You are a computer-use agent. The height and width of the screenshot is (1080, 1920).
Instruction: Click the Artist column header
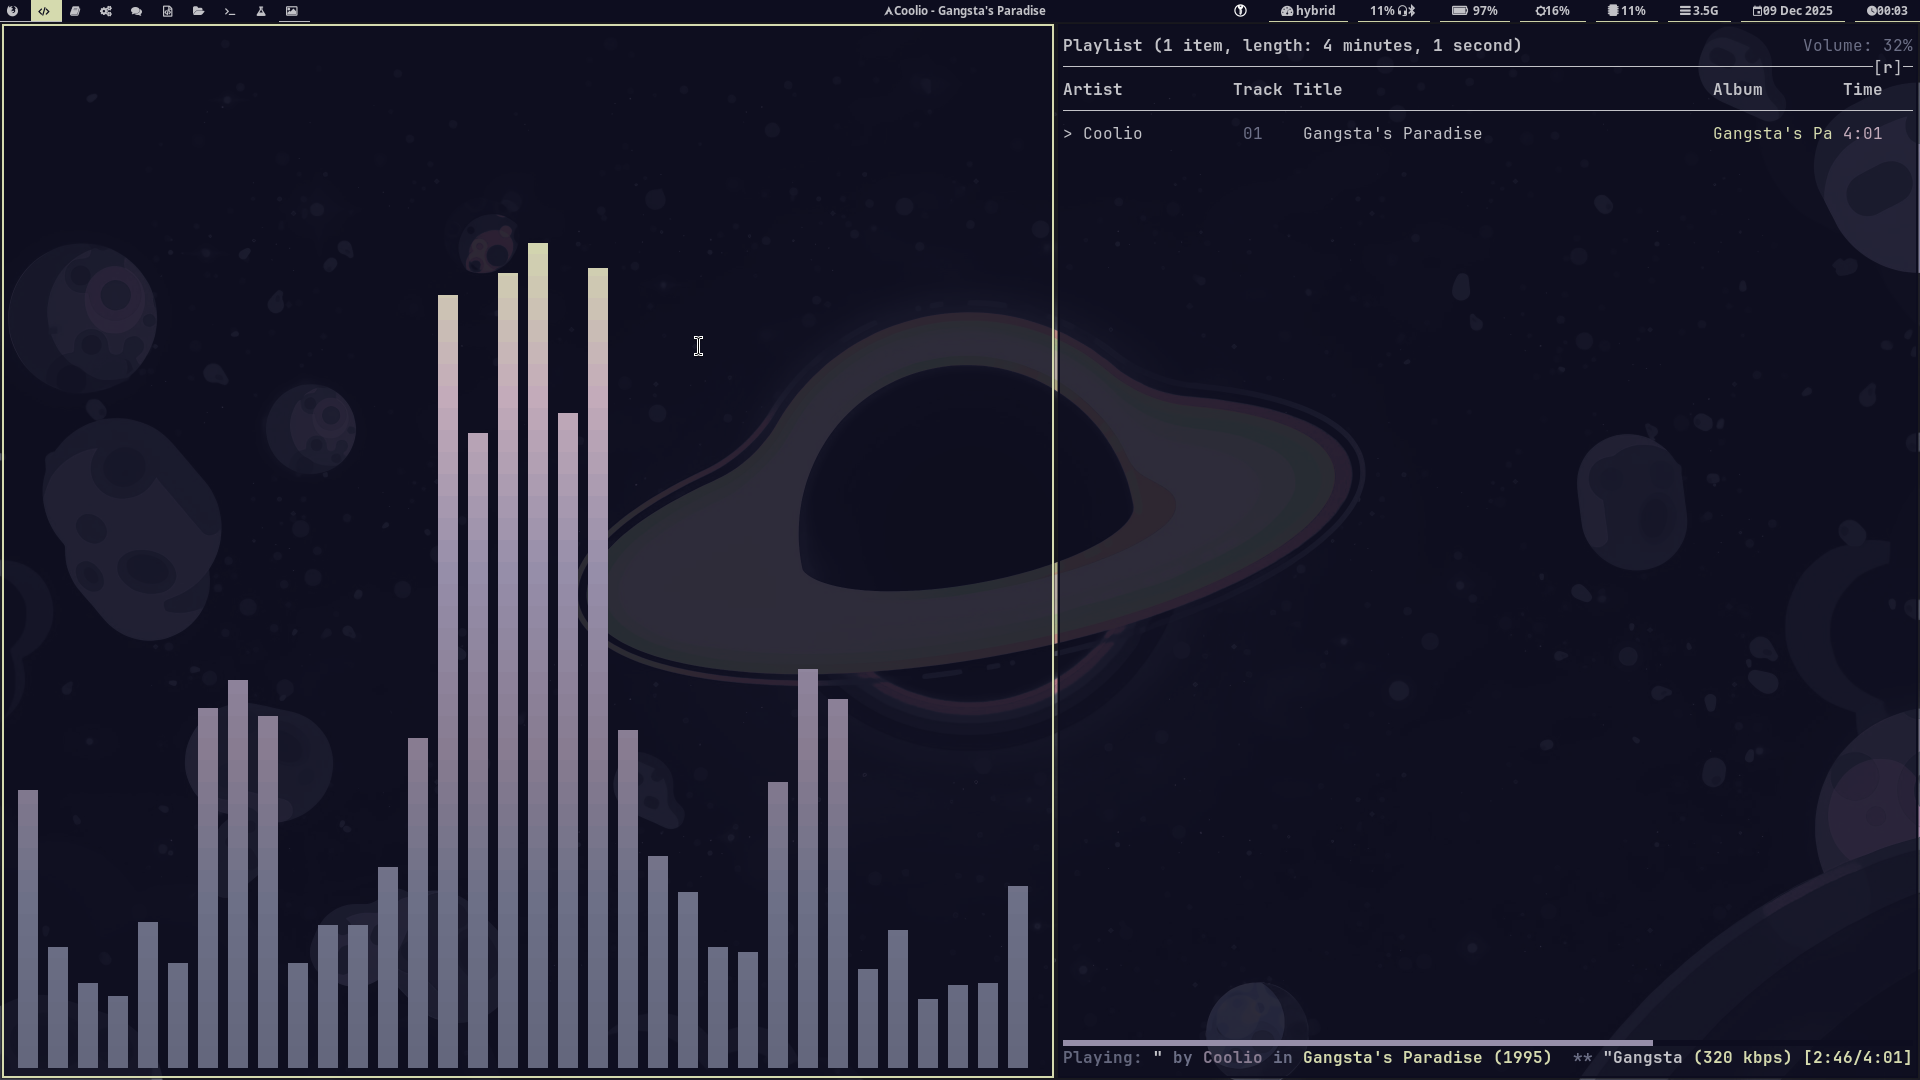point(1092,90)
